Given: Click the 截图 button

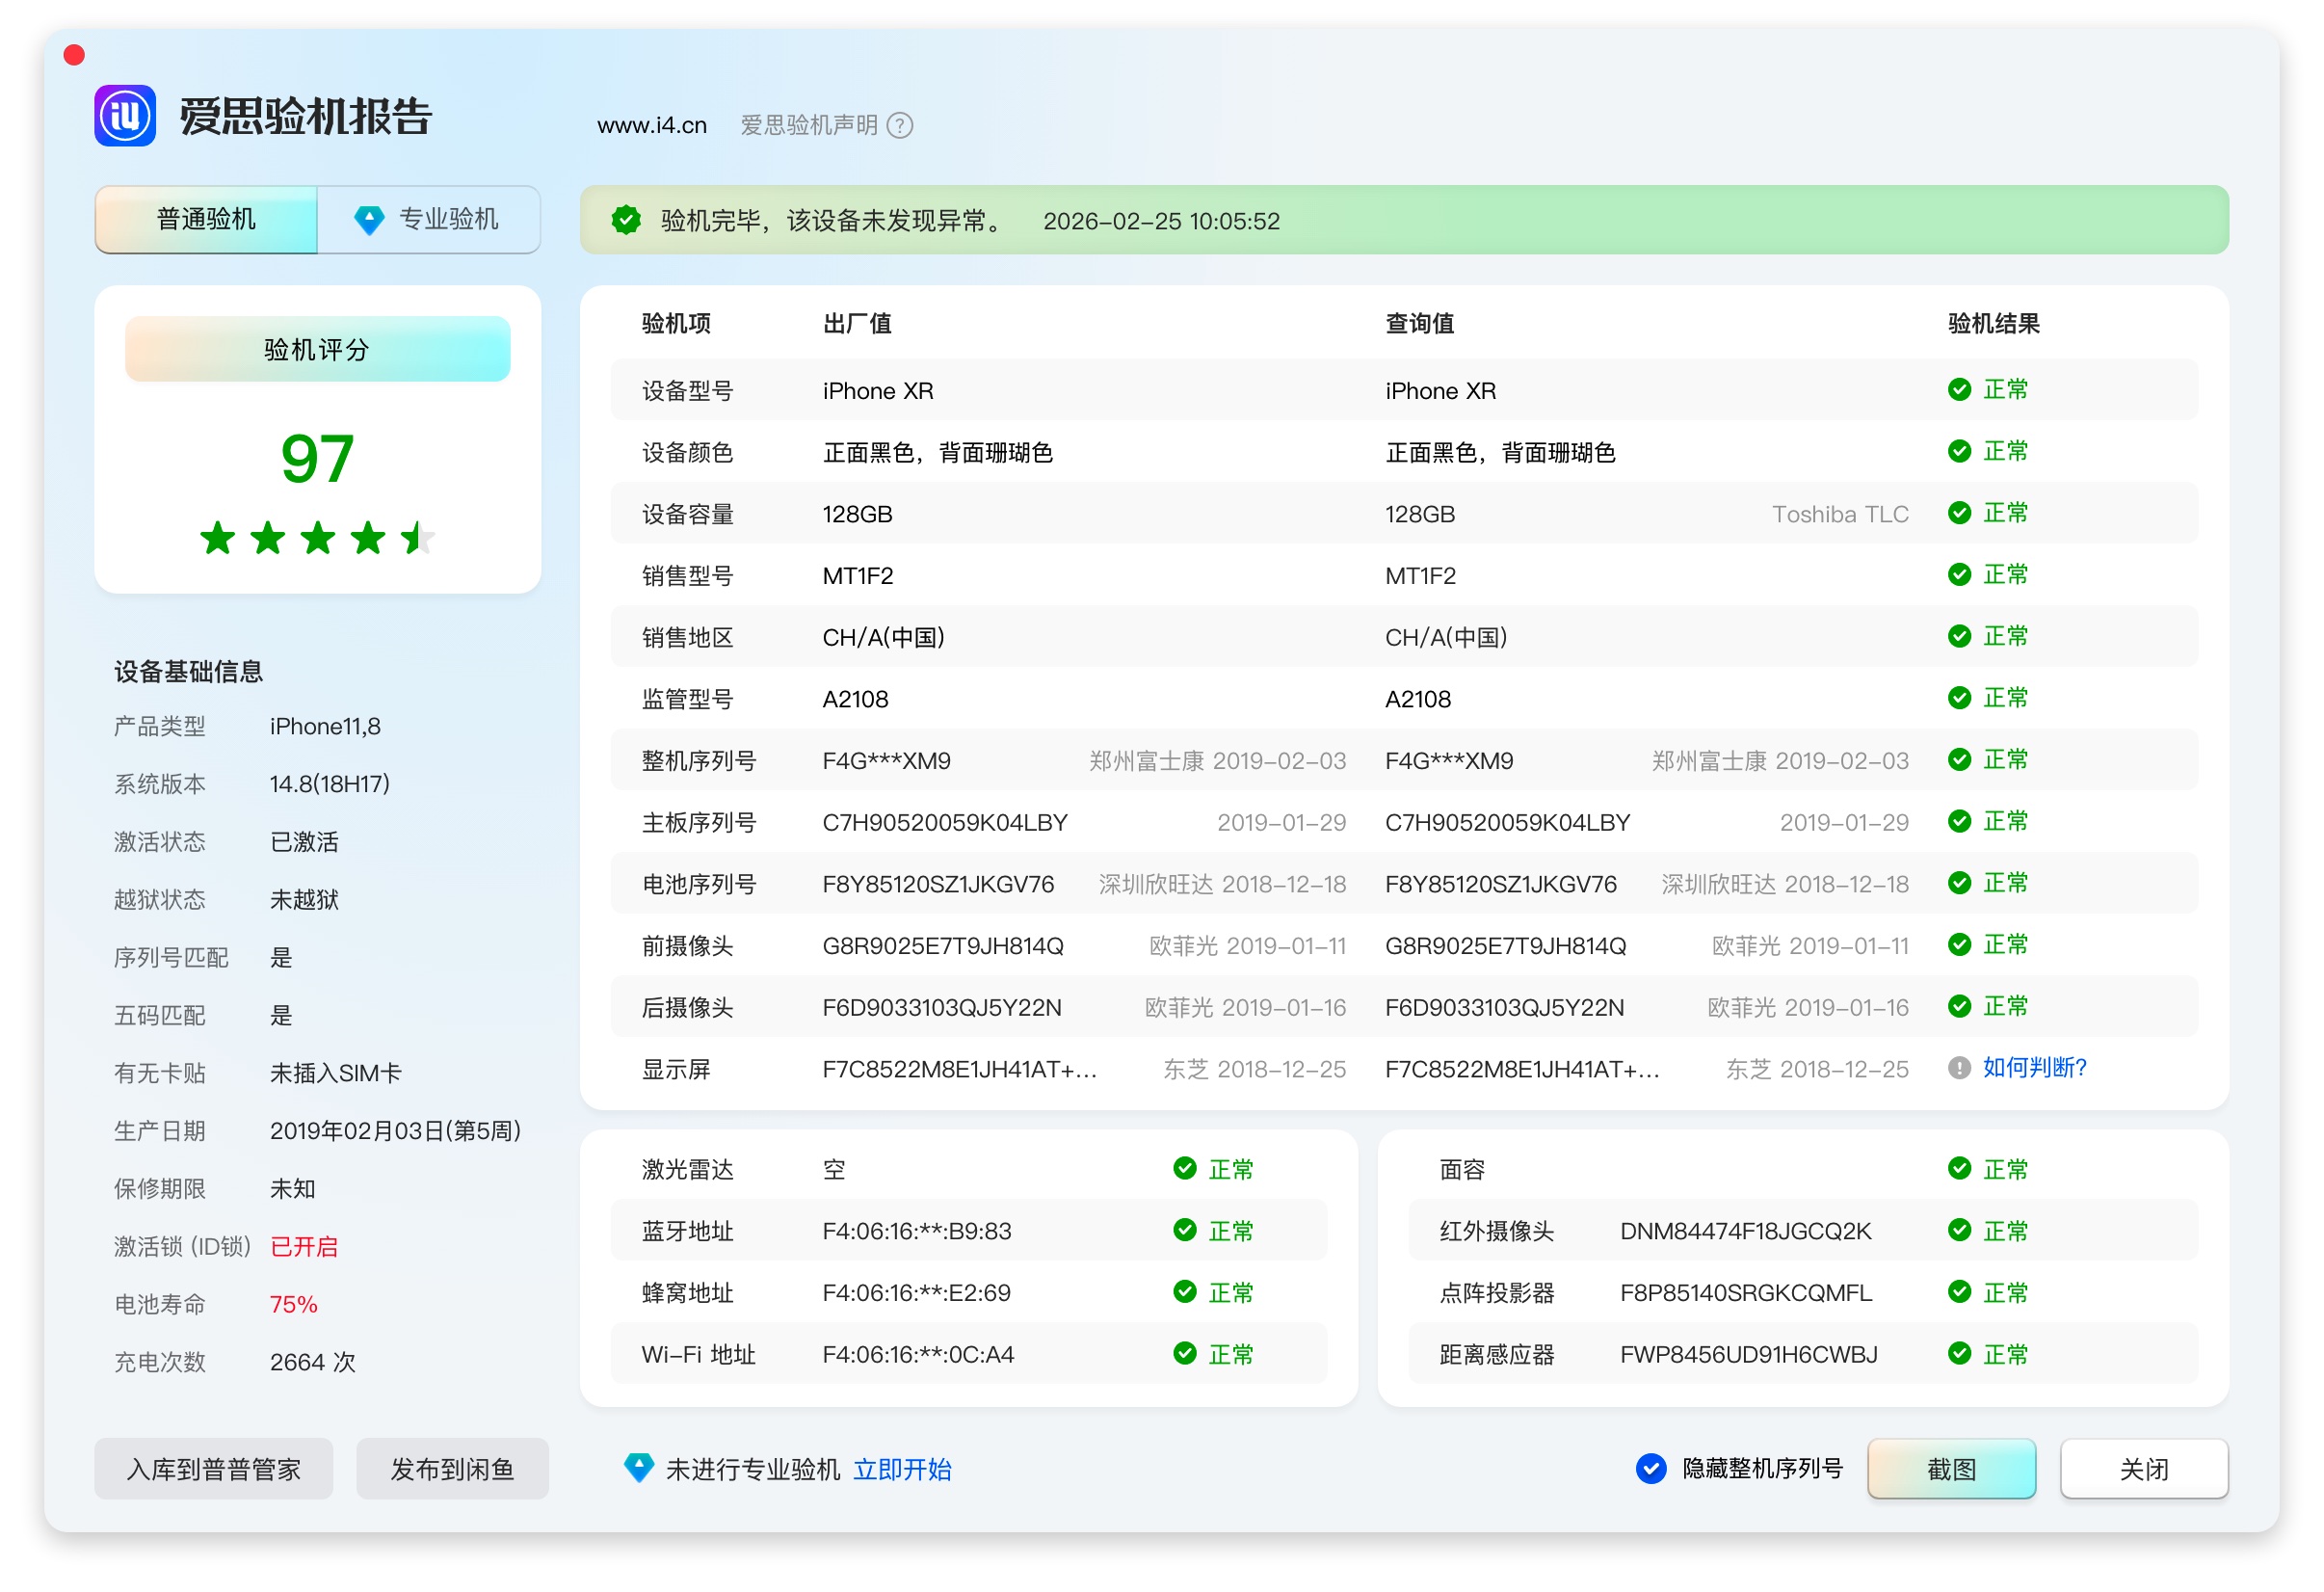Looking at the screenshot, I should click(x=1951, y=1468).
